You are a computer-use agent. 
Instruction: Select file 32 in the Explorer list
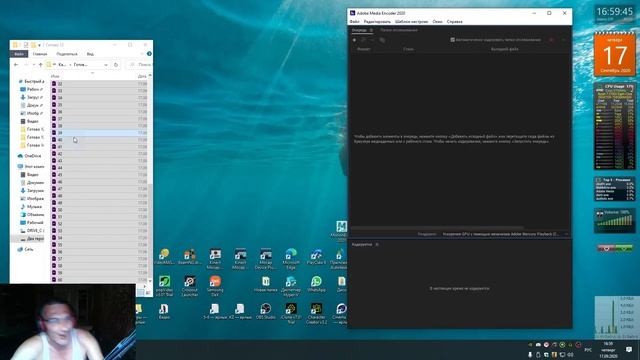click(x=99, y=84)
